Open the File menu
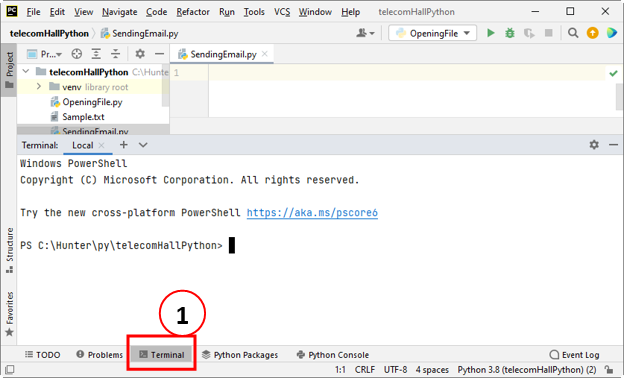This screenshot has height=378, width=624. pyautogui.click(x=33, y=12)
